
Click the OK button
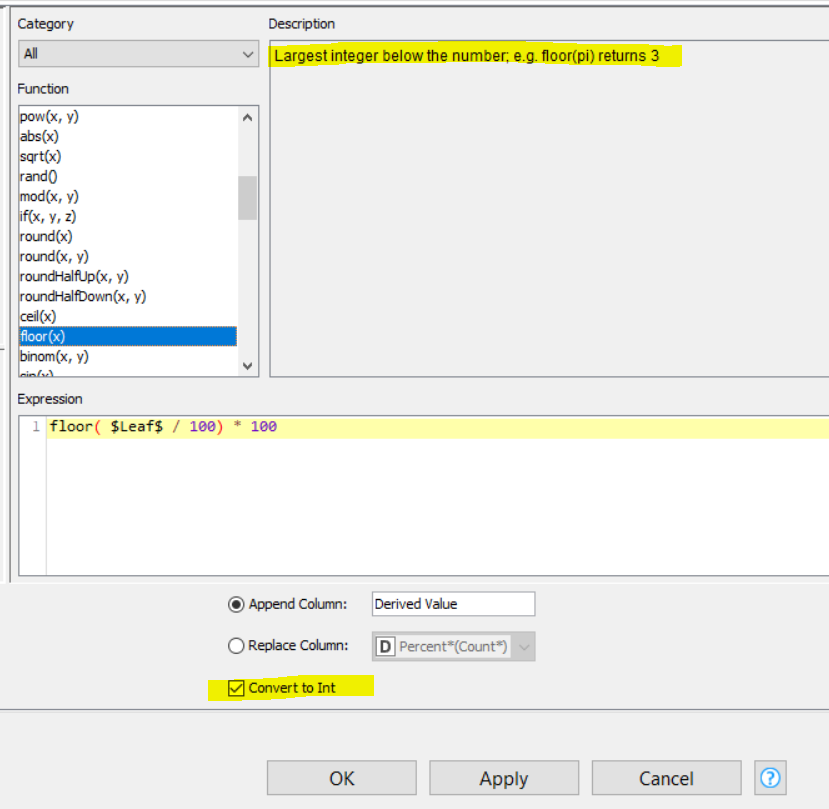341,778
